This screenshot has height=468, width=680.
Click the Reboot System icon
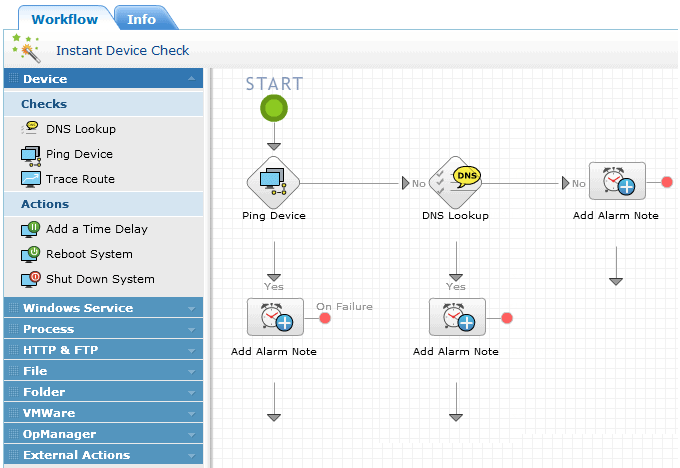coord(31,254)
